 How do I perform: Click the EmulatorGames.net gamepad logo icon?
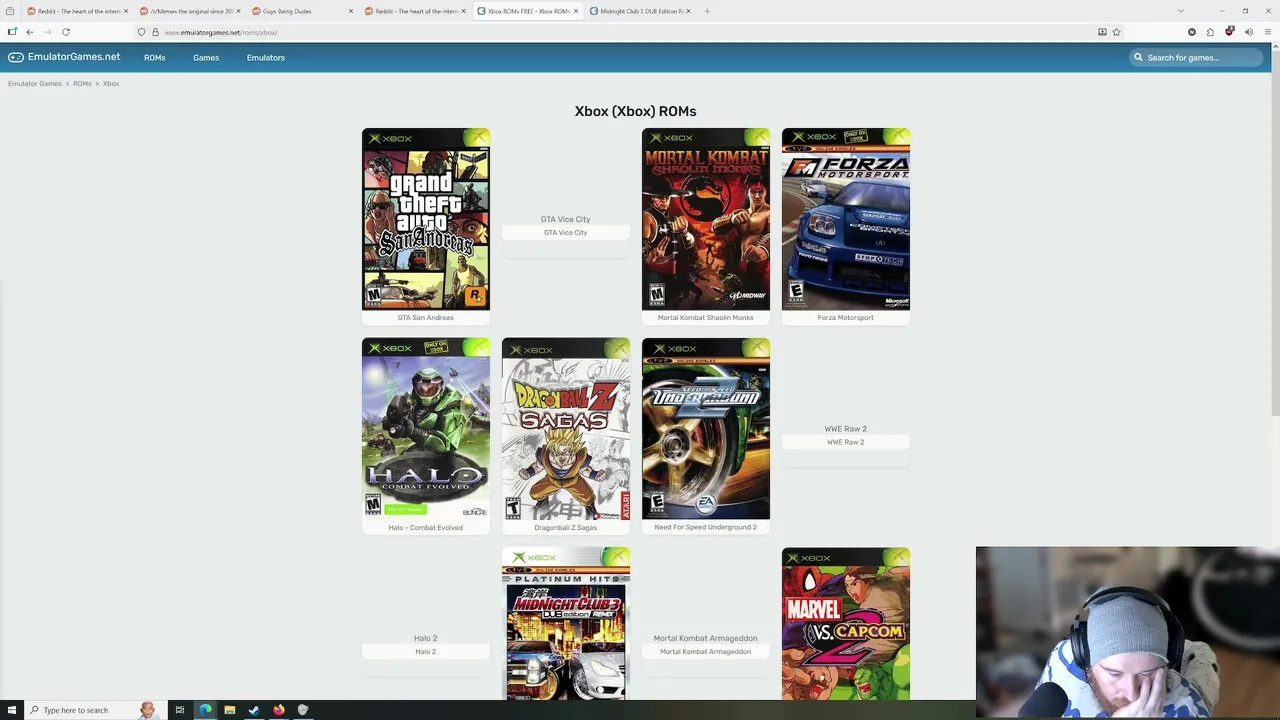15,57
